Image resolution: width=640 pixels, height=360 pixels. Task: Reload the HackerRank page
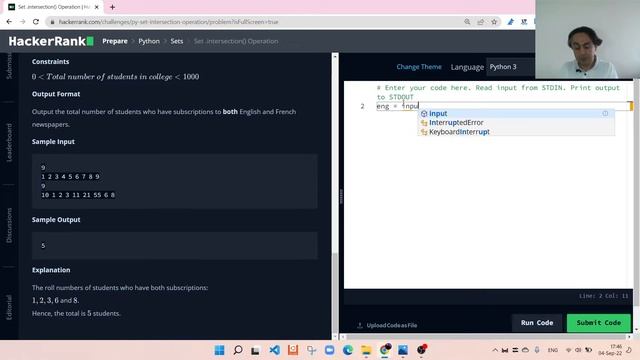(x=36, y=22)
